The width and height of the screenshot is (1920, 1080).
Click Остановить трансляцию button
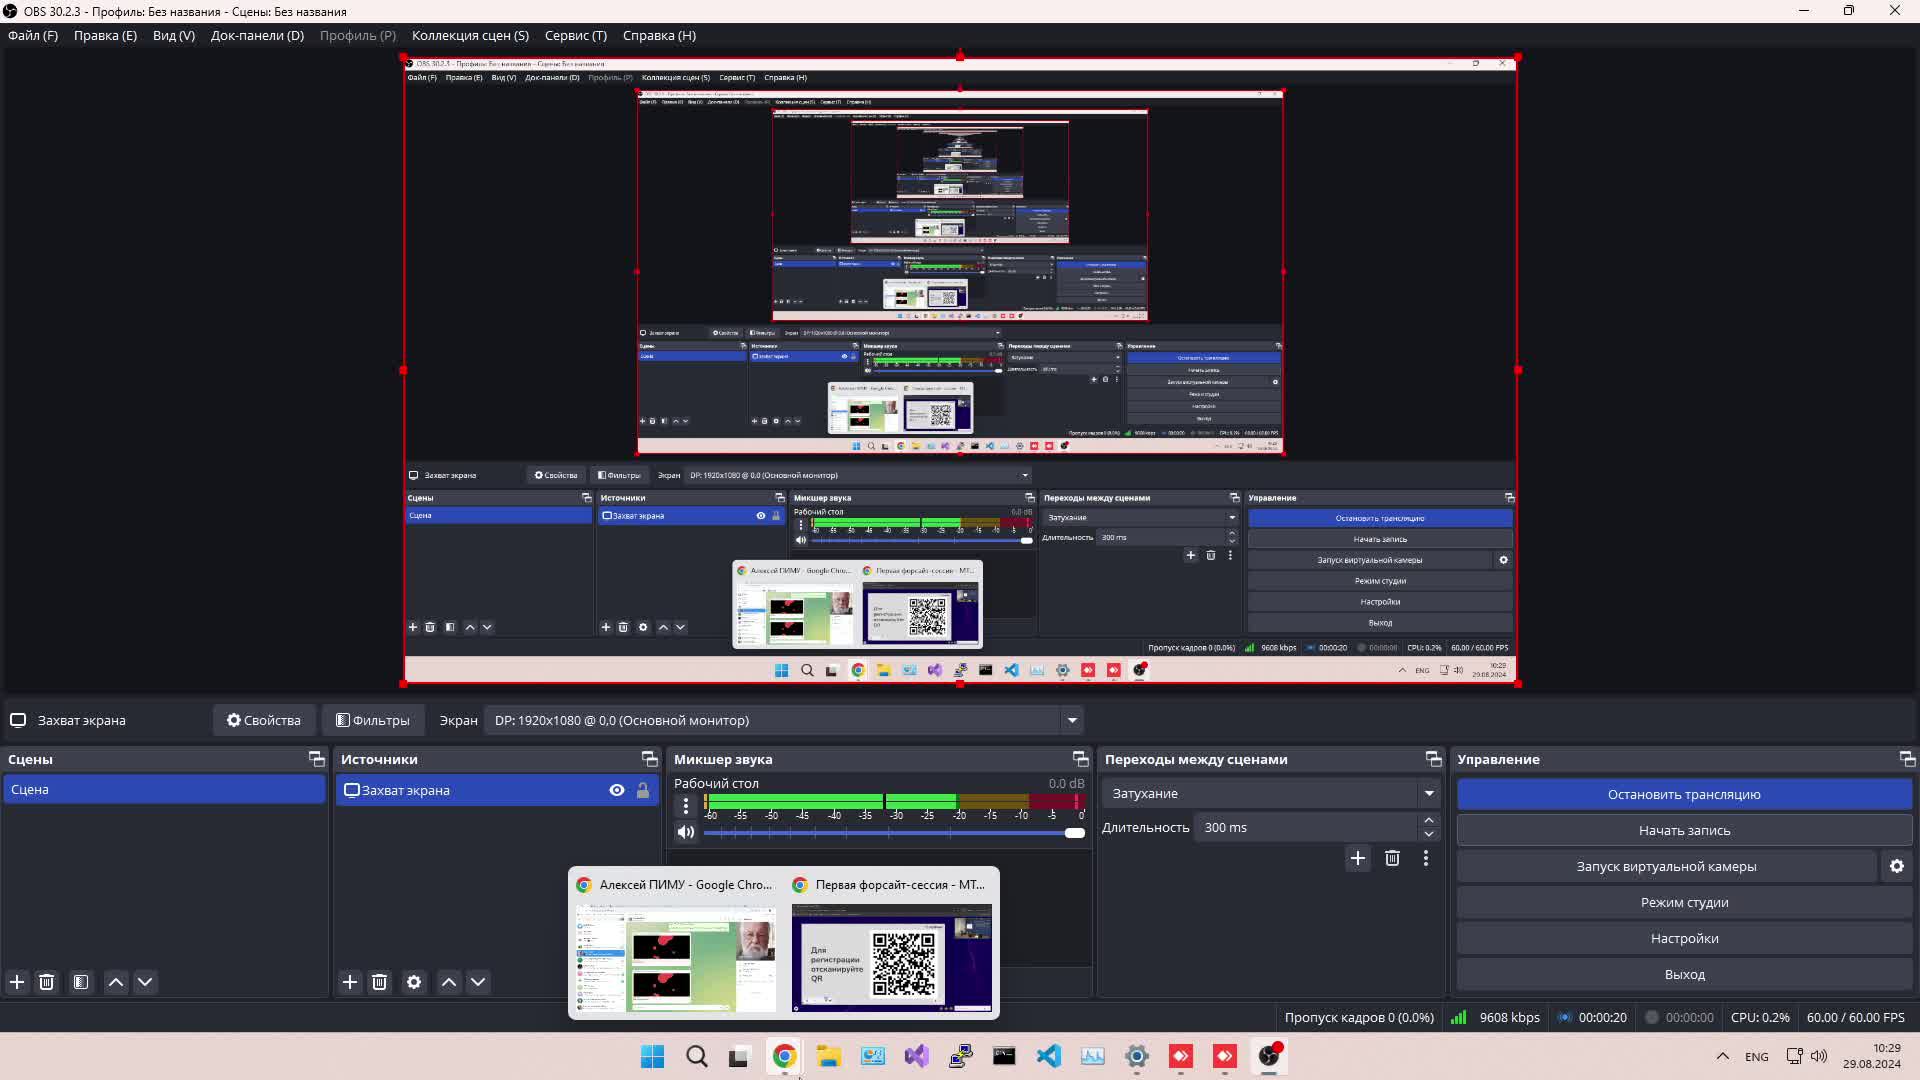click(x=1684, y=794)
